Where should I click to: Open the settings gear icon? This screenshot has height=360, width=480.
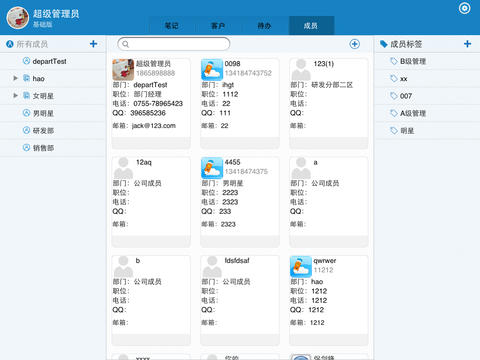(x=464, y=8)
